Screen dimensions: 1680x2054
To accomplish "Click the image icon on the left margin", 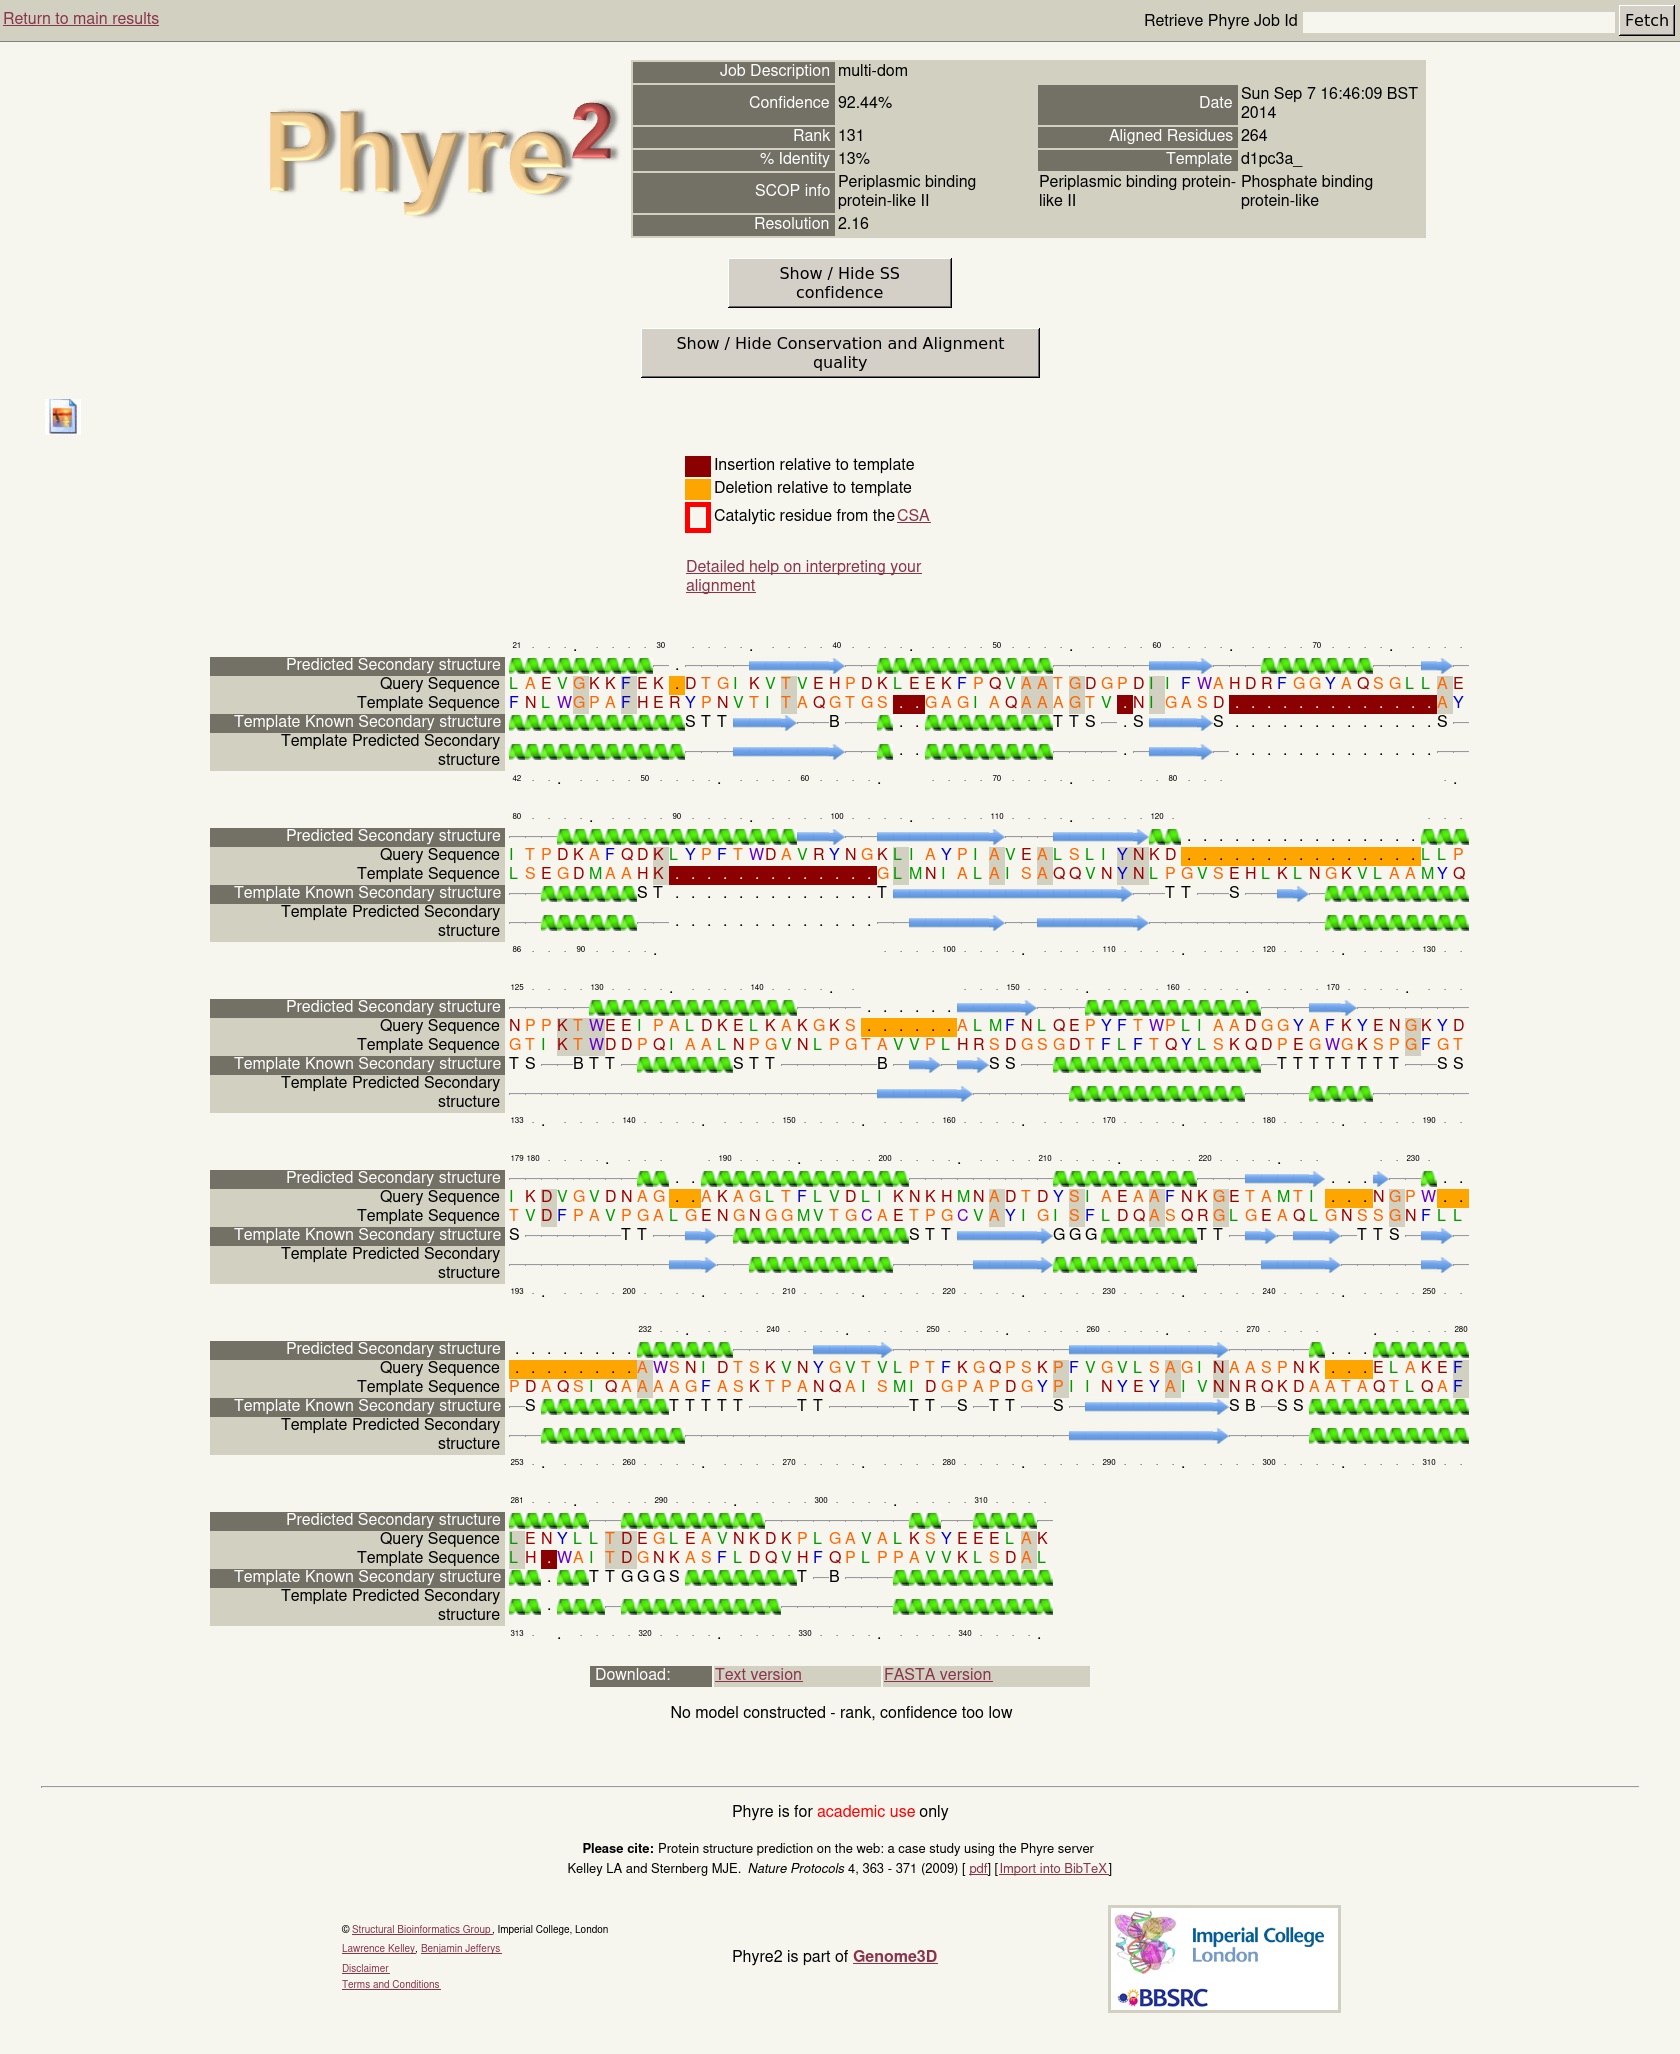I will pyautogui.click(x=63, y=417).
